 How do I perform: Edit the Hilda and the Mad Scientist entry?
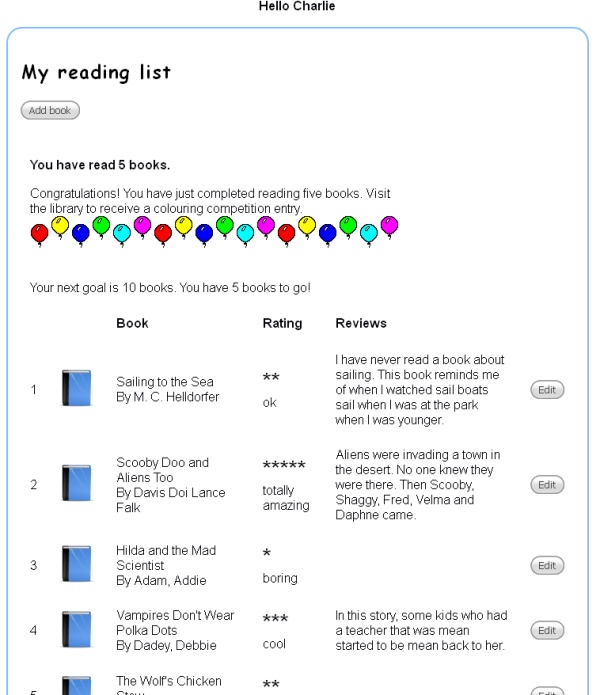(547, 565)
